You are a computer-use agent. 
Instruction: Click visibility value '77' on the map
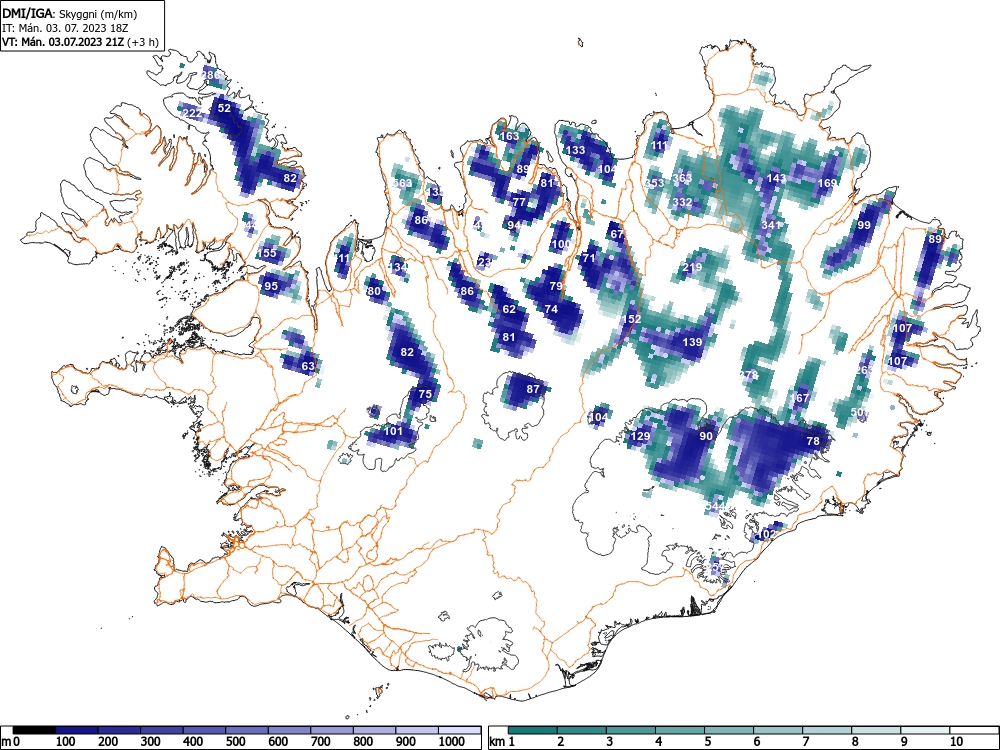[519, 202]
